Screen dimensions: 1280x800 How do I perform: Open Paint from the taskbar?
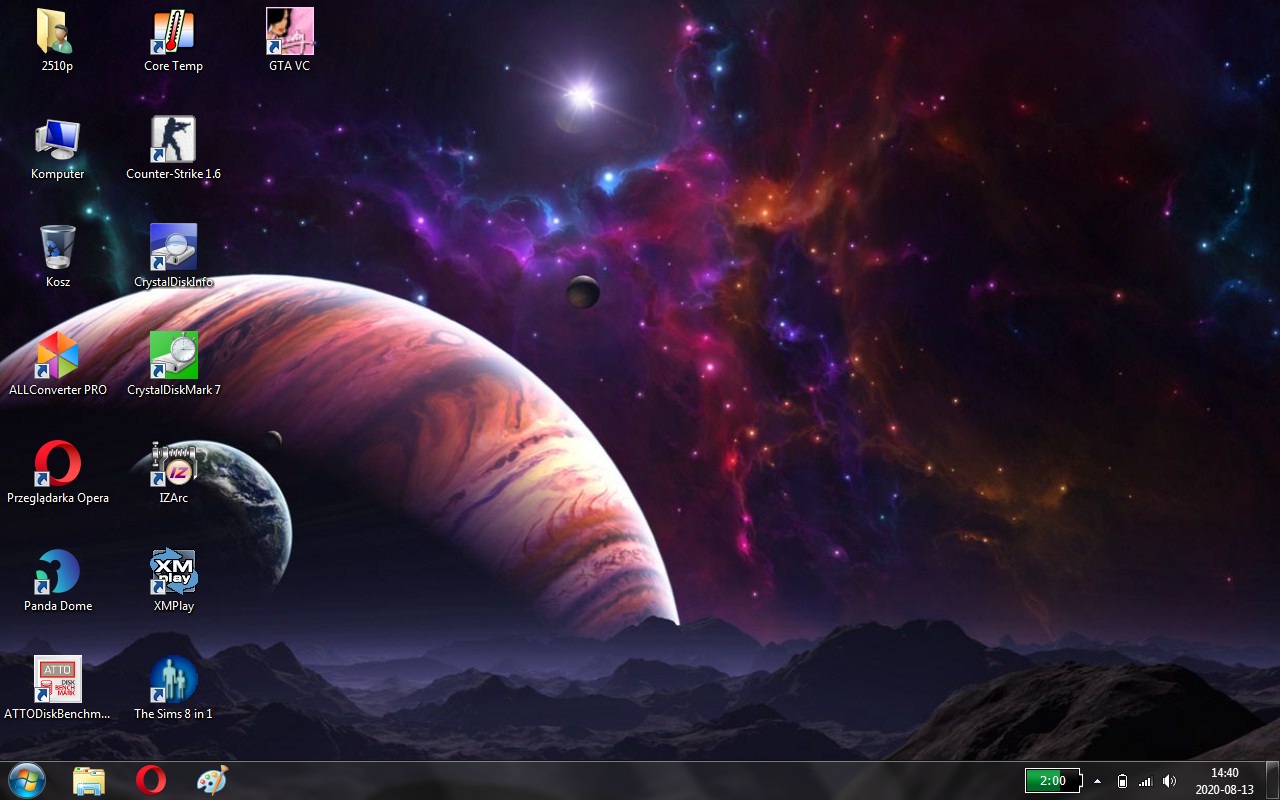pyautogui.click(x=212, y=780)
